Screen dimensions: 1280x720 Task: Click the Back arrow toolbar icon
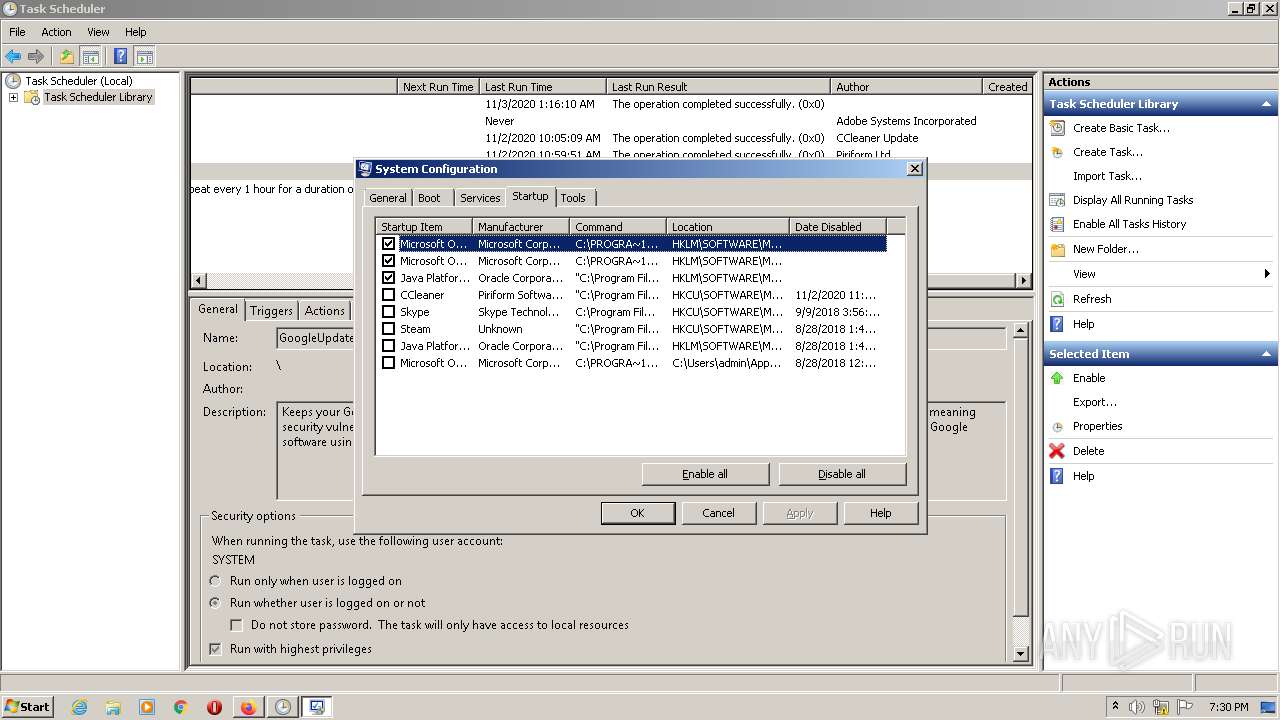(13, 57)
